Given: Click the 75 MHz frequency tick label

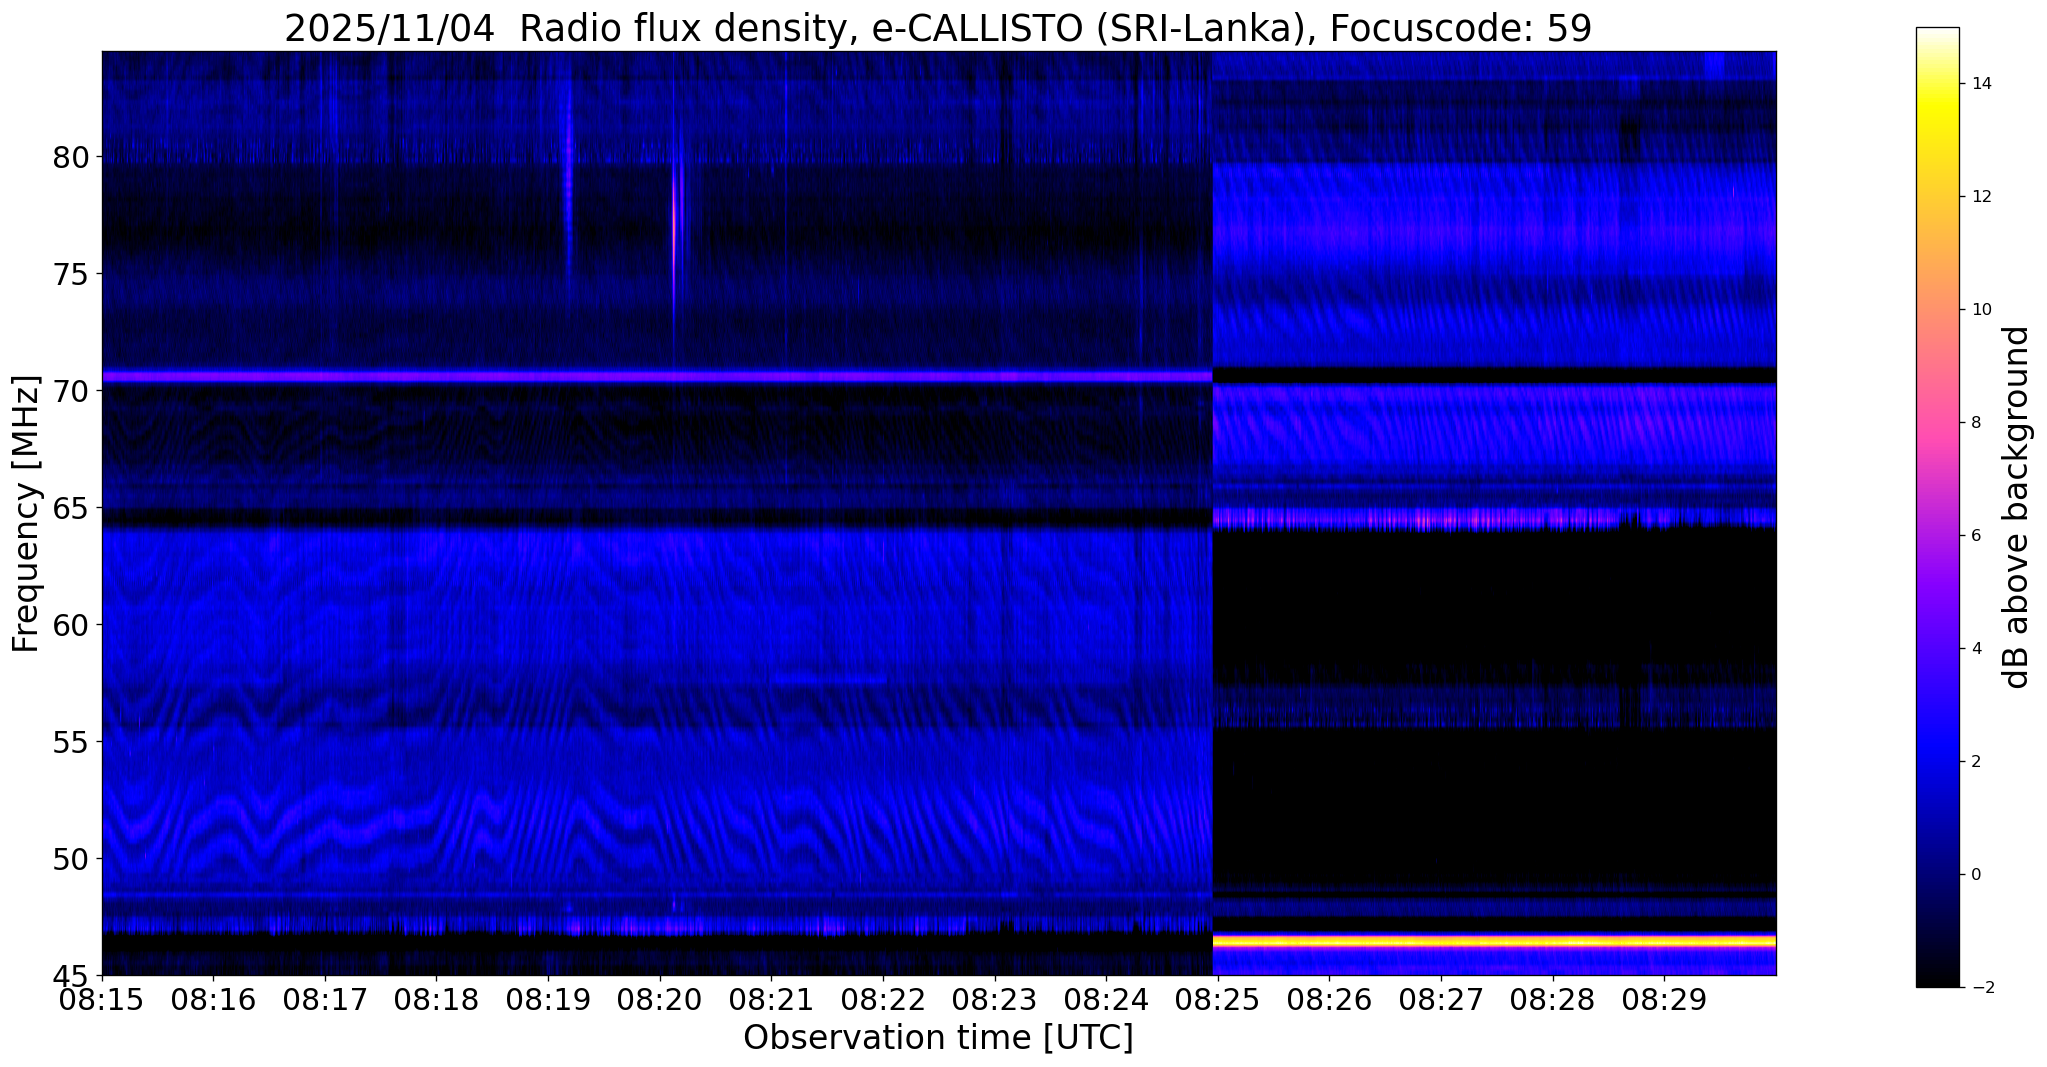Looking at the screenshot, I should [70, 274].
